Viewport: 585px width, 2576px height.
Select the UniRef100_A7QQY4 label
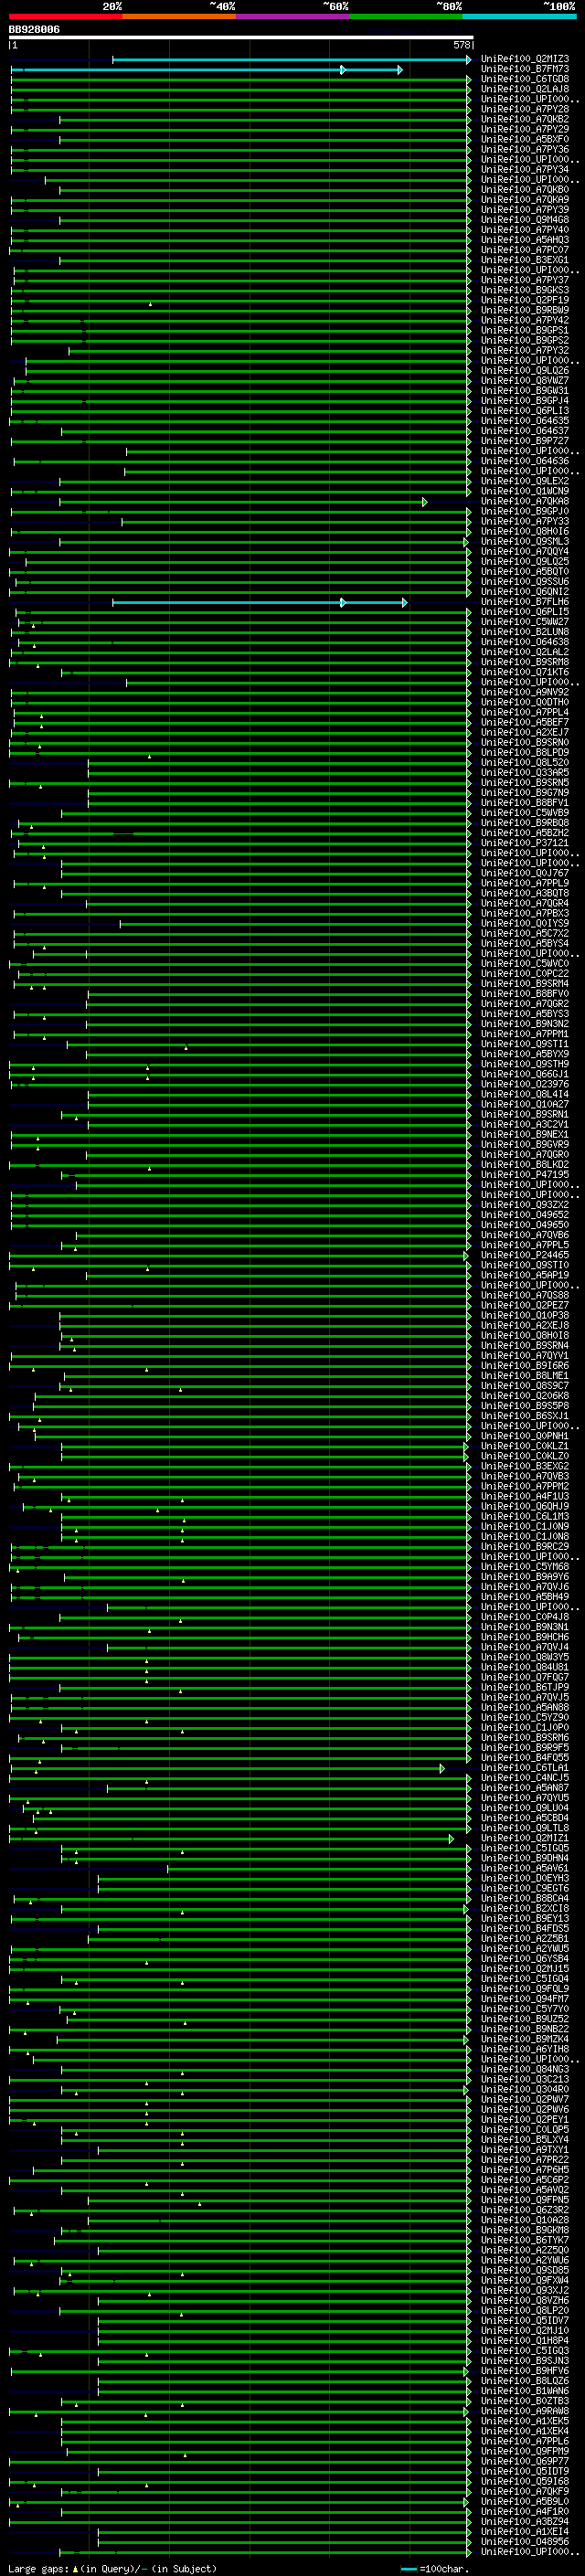click(525, 552)
